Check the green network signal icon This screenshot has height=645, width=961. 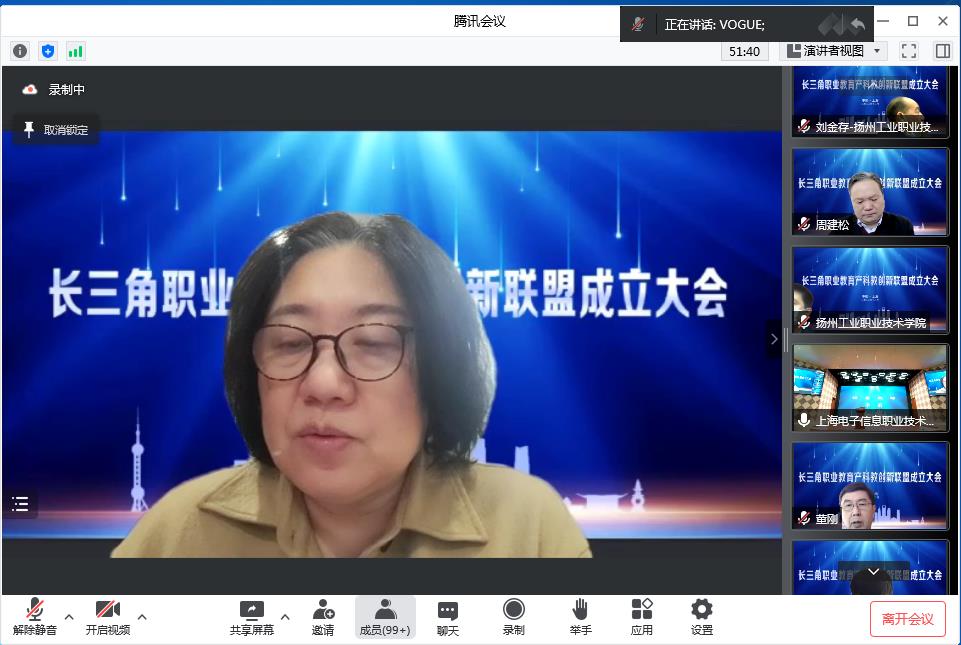pyautogui.click(x=76, y=51)
